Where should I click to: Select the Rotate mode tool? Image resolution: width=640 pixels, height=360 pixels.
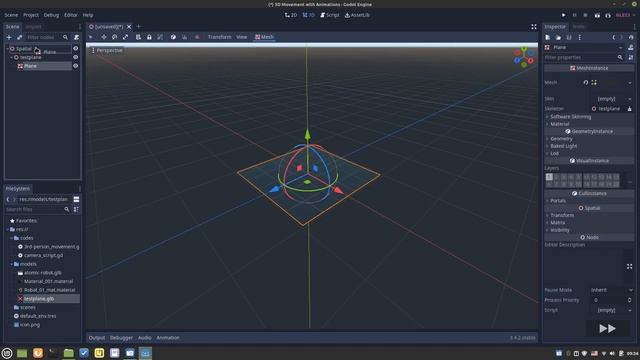tap(115, 37)
